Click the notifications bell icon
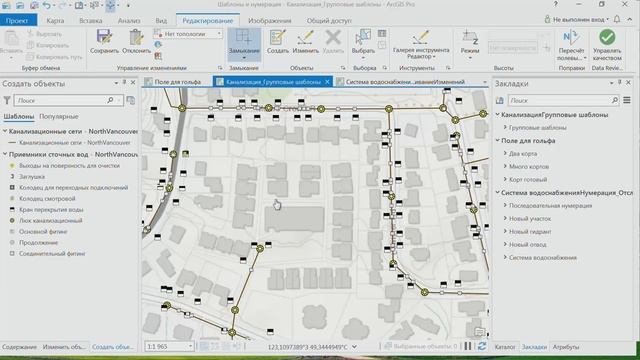This screenshot has width=640, height=360. (617, 19)
